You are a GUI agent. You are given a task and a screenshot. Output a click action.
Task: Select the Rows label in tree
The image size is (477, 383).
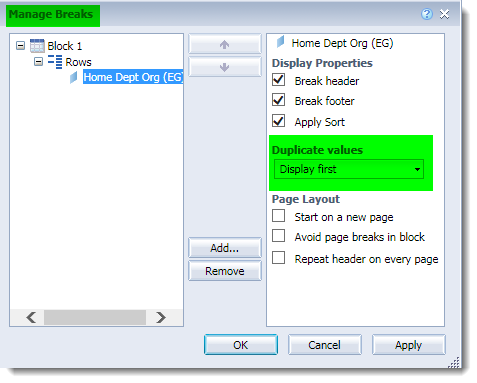[78, 62]
